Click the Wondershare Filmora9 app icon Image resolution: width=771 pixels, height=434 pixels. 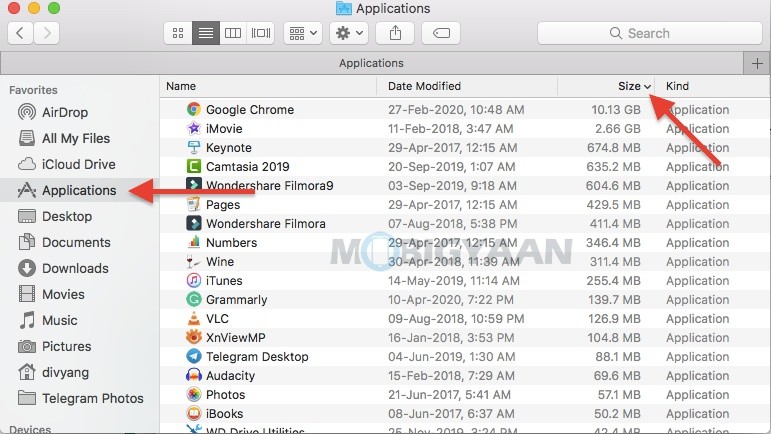tap(194, 185)
